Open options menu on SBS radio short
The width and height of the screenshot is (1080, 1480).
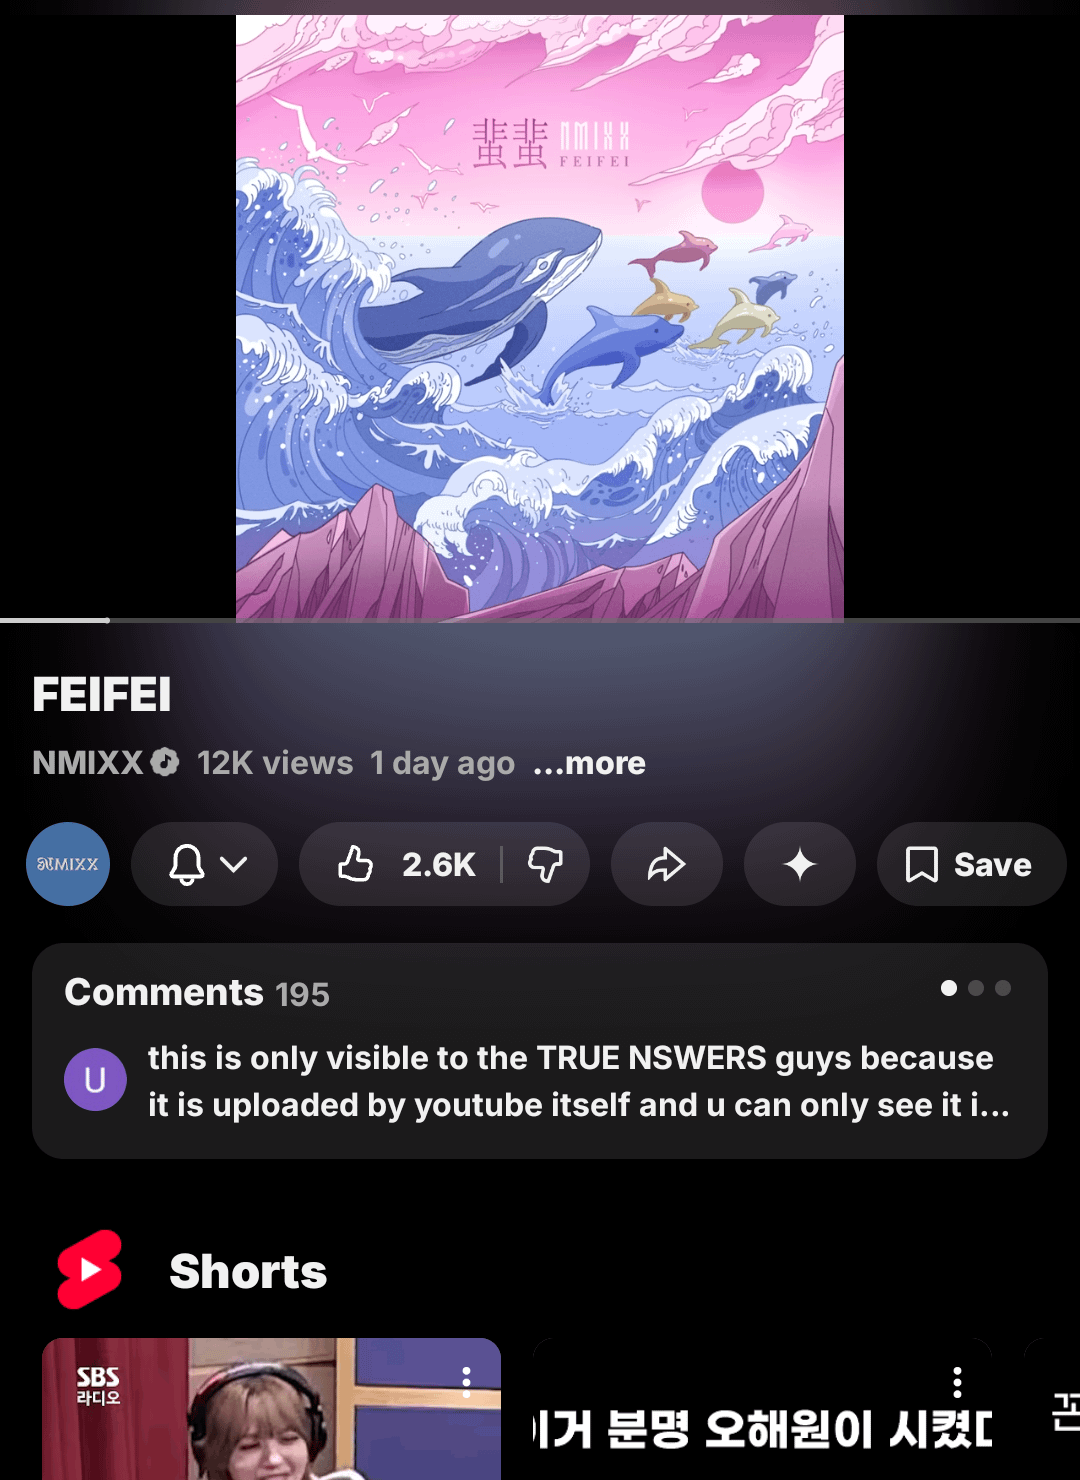pos(466,1382)
